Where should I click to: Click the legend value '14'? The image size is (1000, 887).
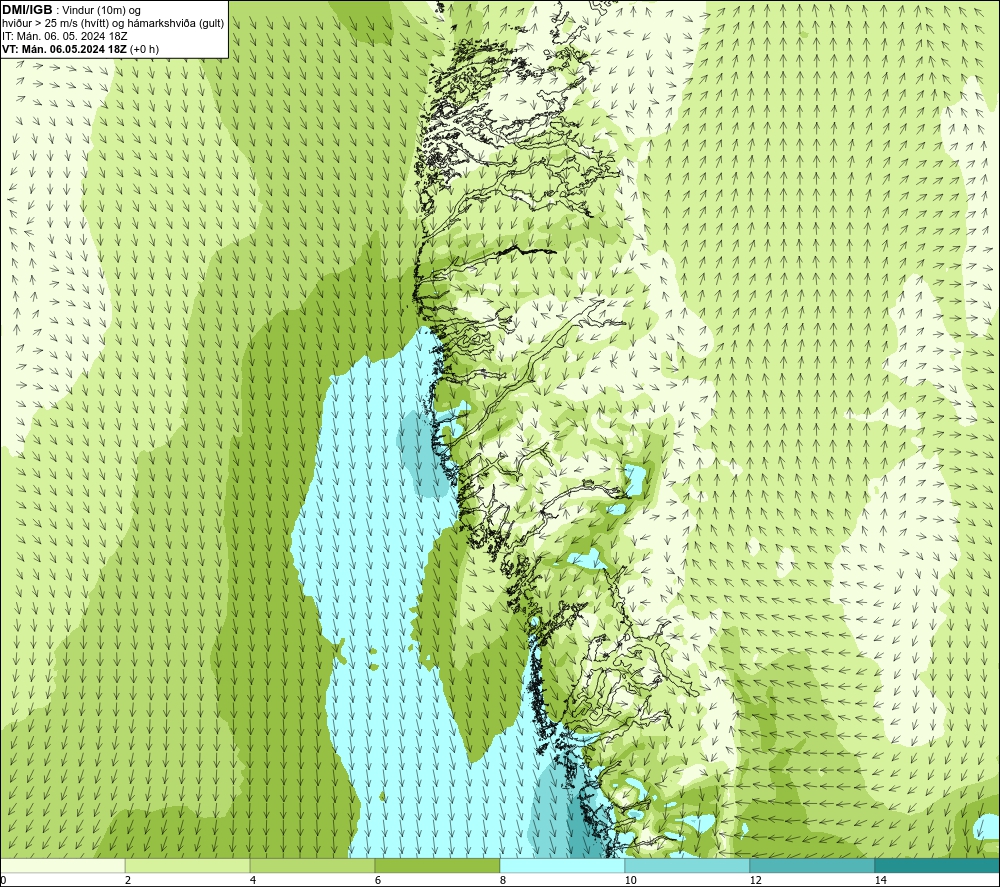[881, 881]
